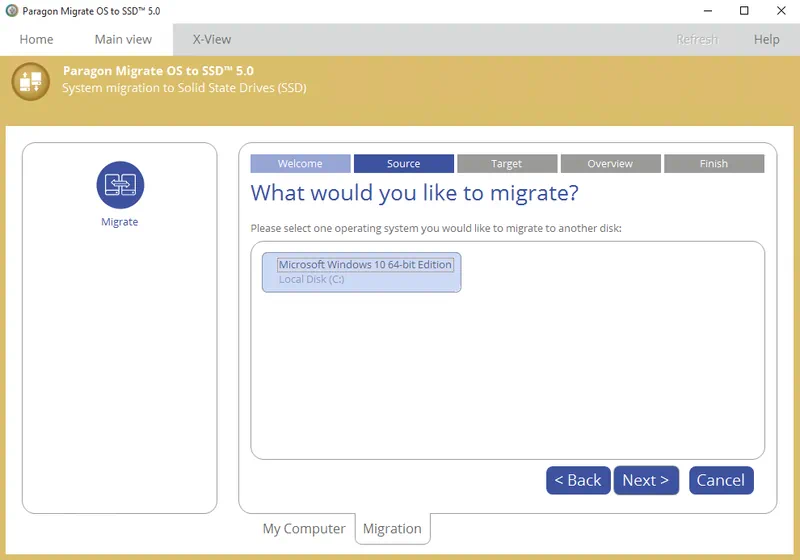Image resolution: width=800 pixels, height=560 pixels.
Task: Click the Refresh menu item
Action: [x=697, y=39]
